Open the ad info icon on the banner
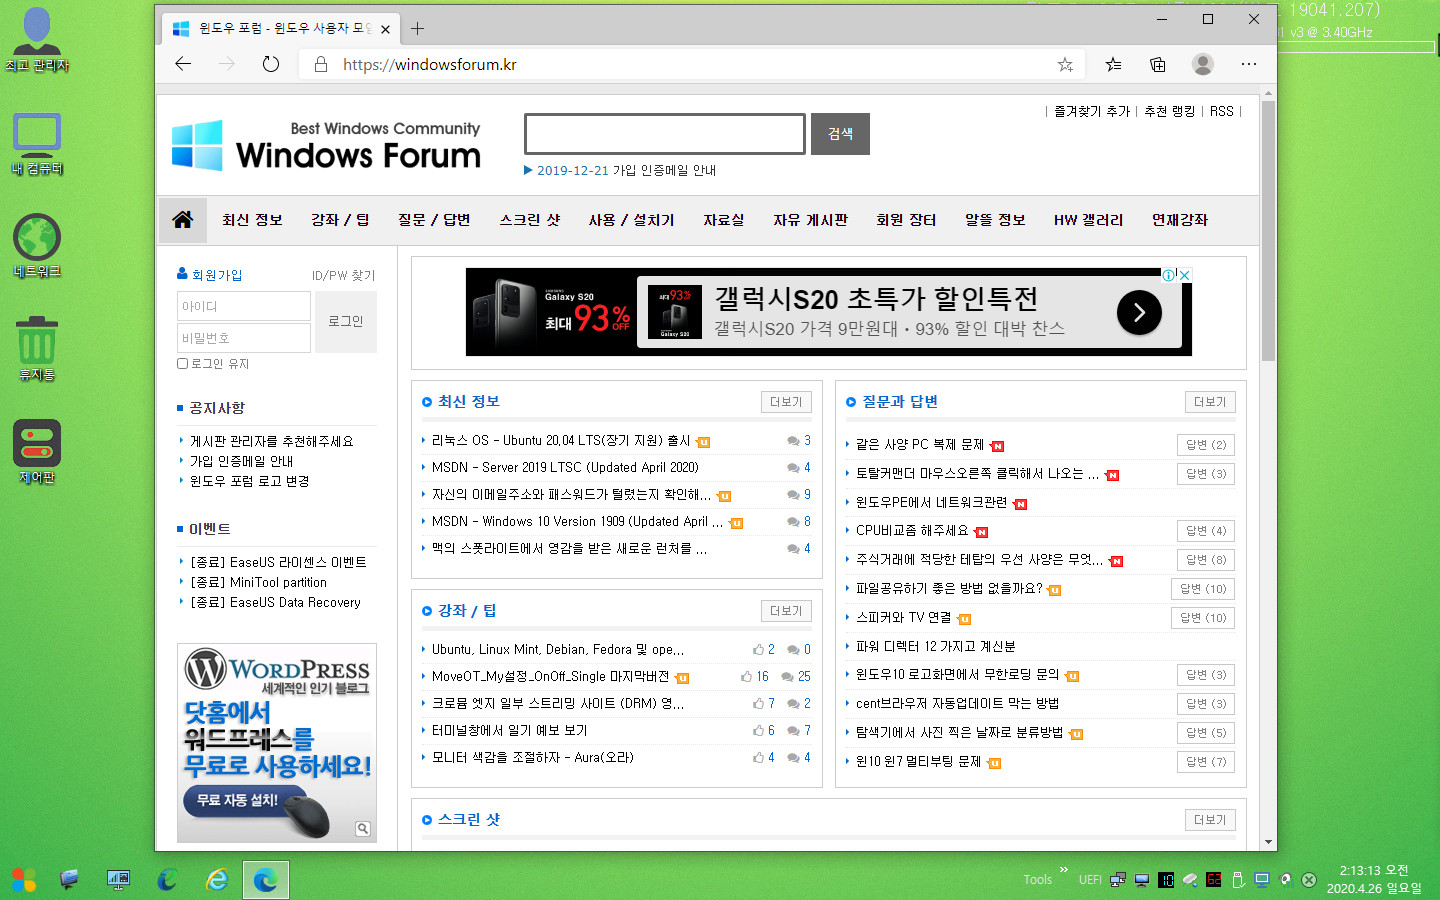 click(1168, 275)
